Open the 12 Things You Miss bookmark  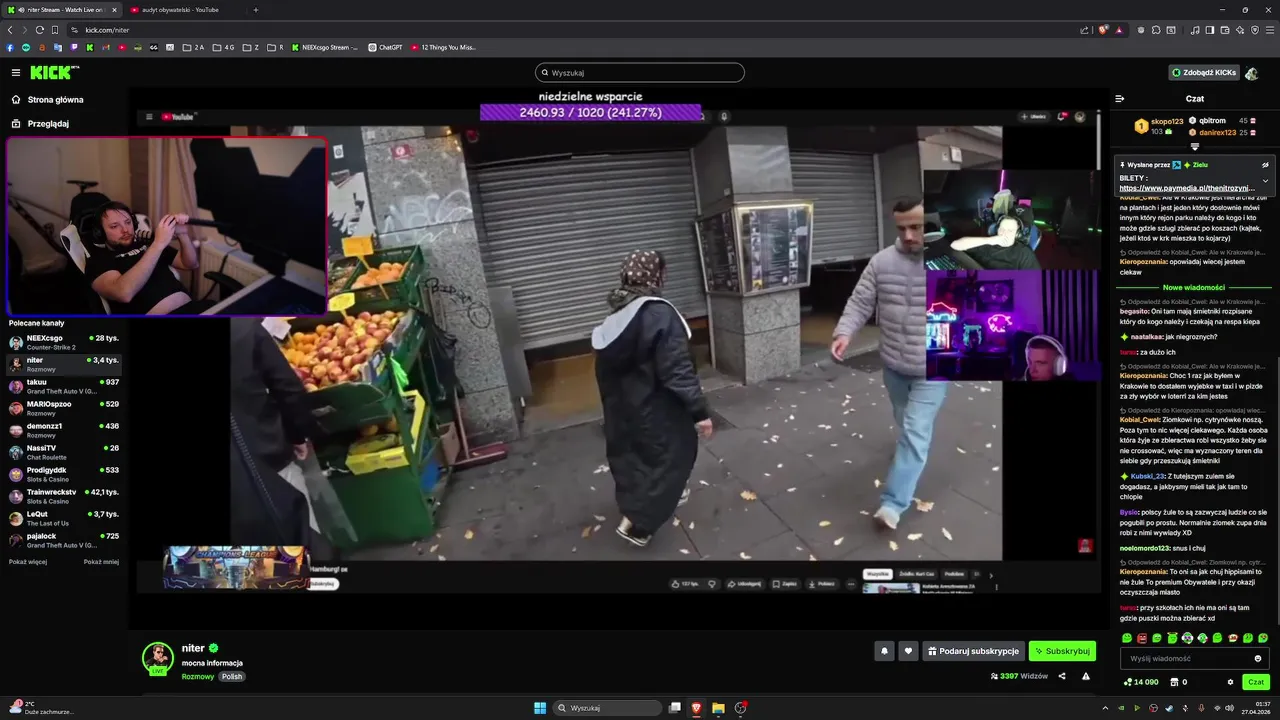(x=444, y=47)
